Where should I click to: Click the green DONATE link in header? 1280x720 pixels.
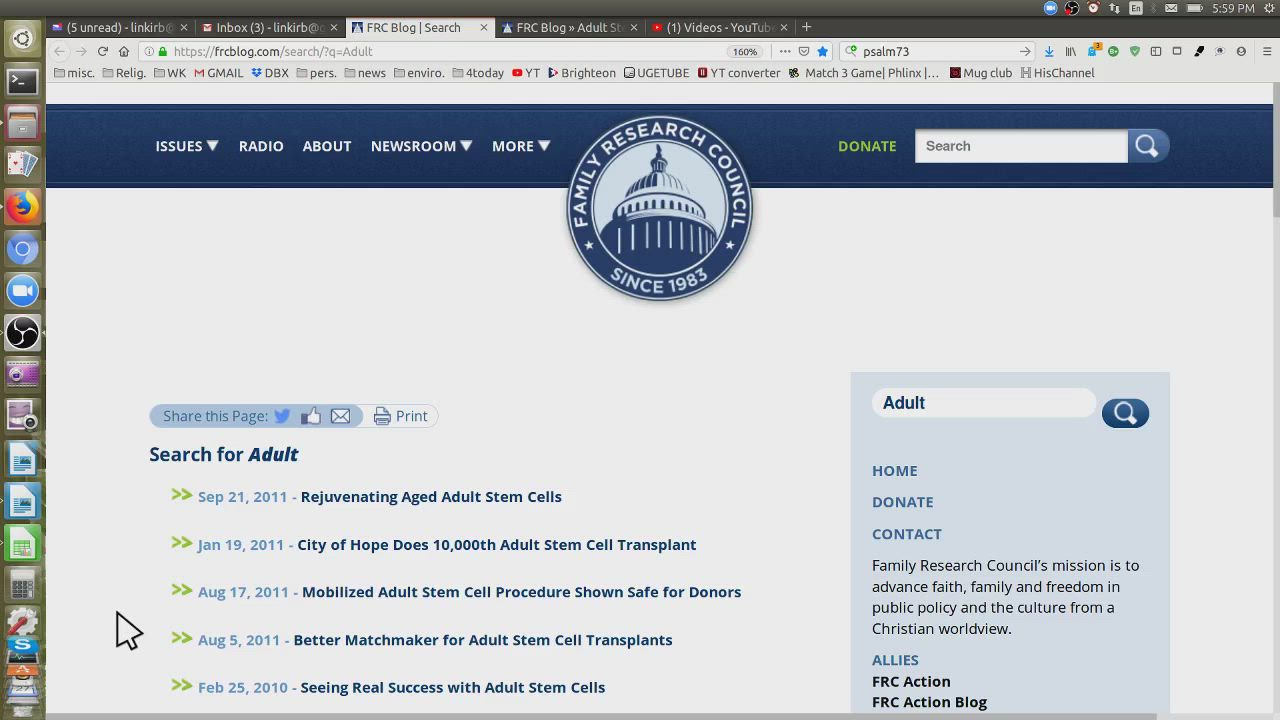tap(867, 146)
